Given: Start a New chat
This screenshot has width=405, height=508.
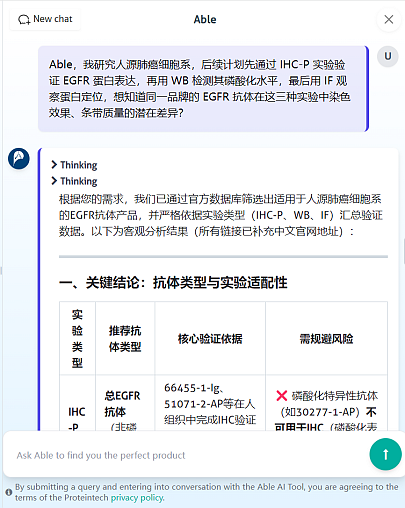Looking at the screenshot, I should click(x=45, y=19).
